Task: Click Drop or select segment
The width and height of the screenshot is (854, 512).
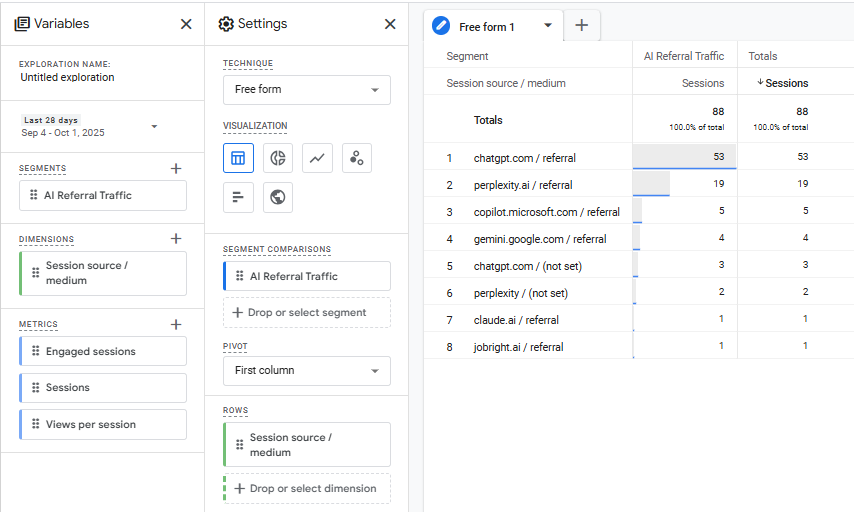Action: (x=307, y=313)
